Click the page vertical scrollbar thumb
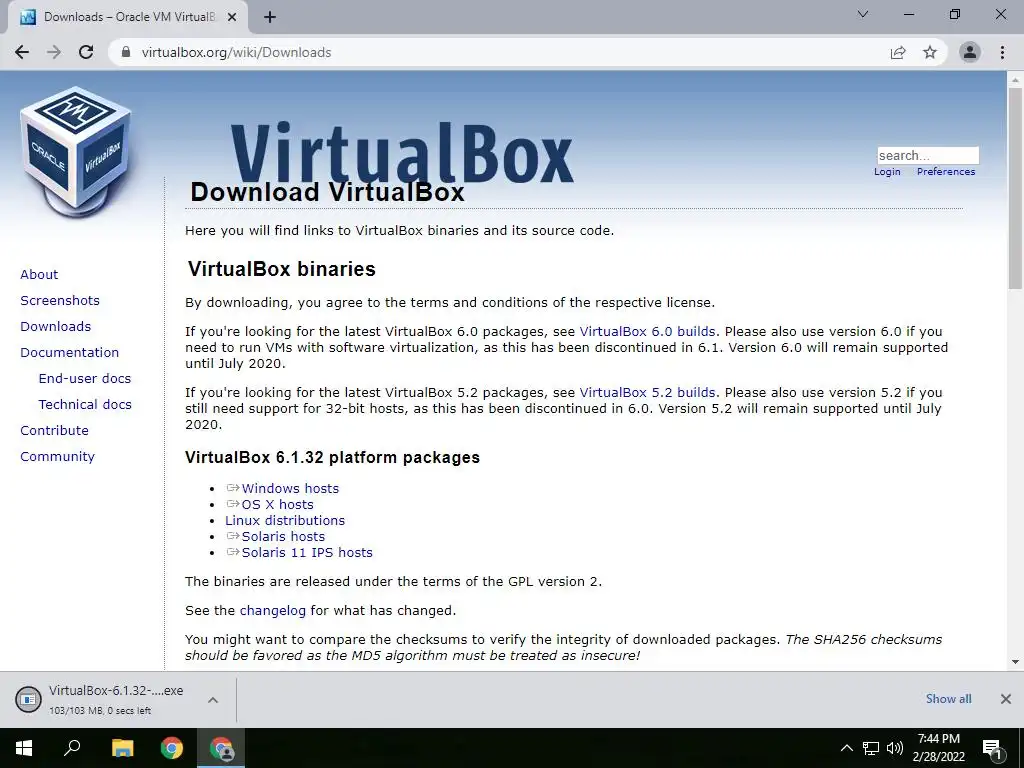The height and width of the screenshot is (768, 1024). click(x=1015, y=188)
